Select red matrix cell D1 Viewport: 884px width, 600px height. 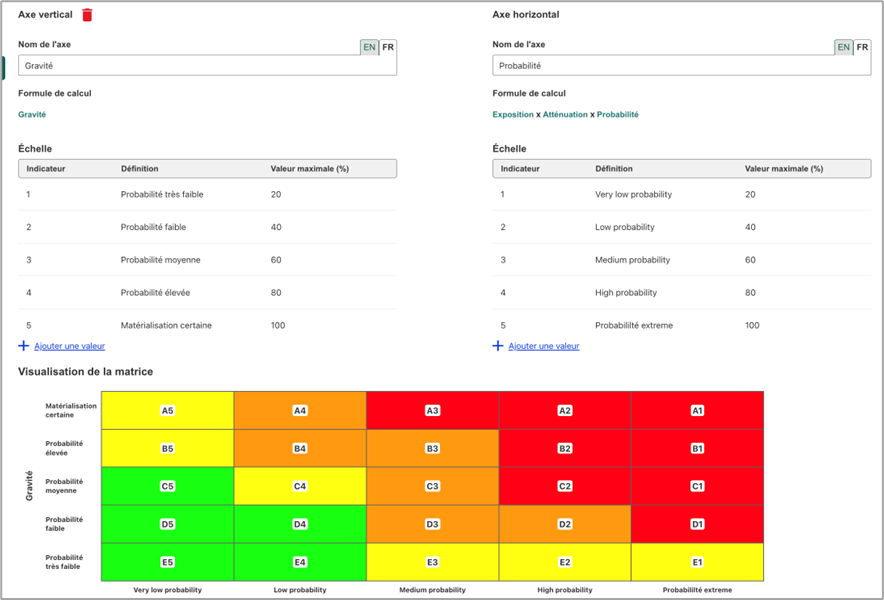pos(697,524)
